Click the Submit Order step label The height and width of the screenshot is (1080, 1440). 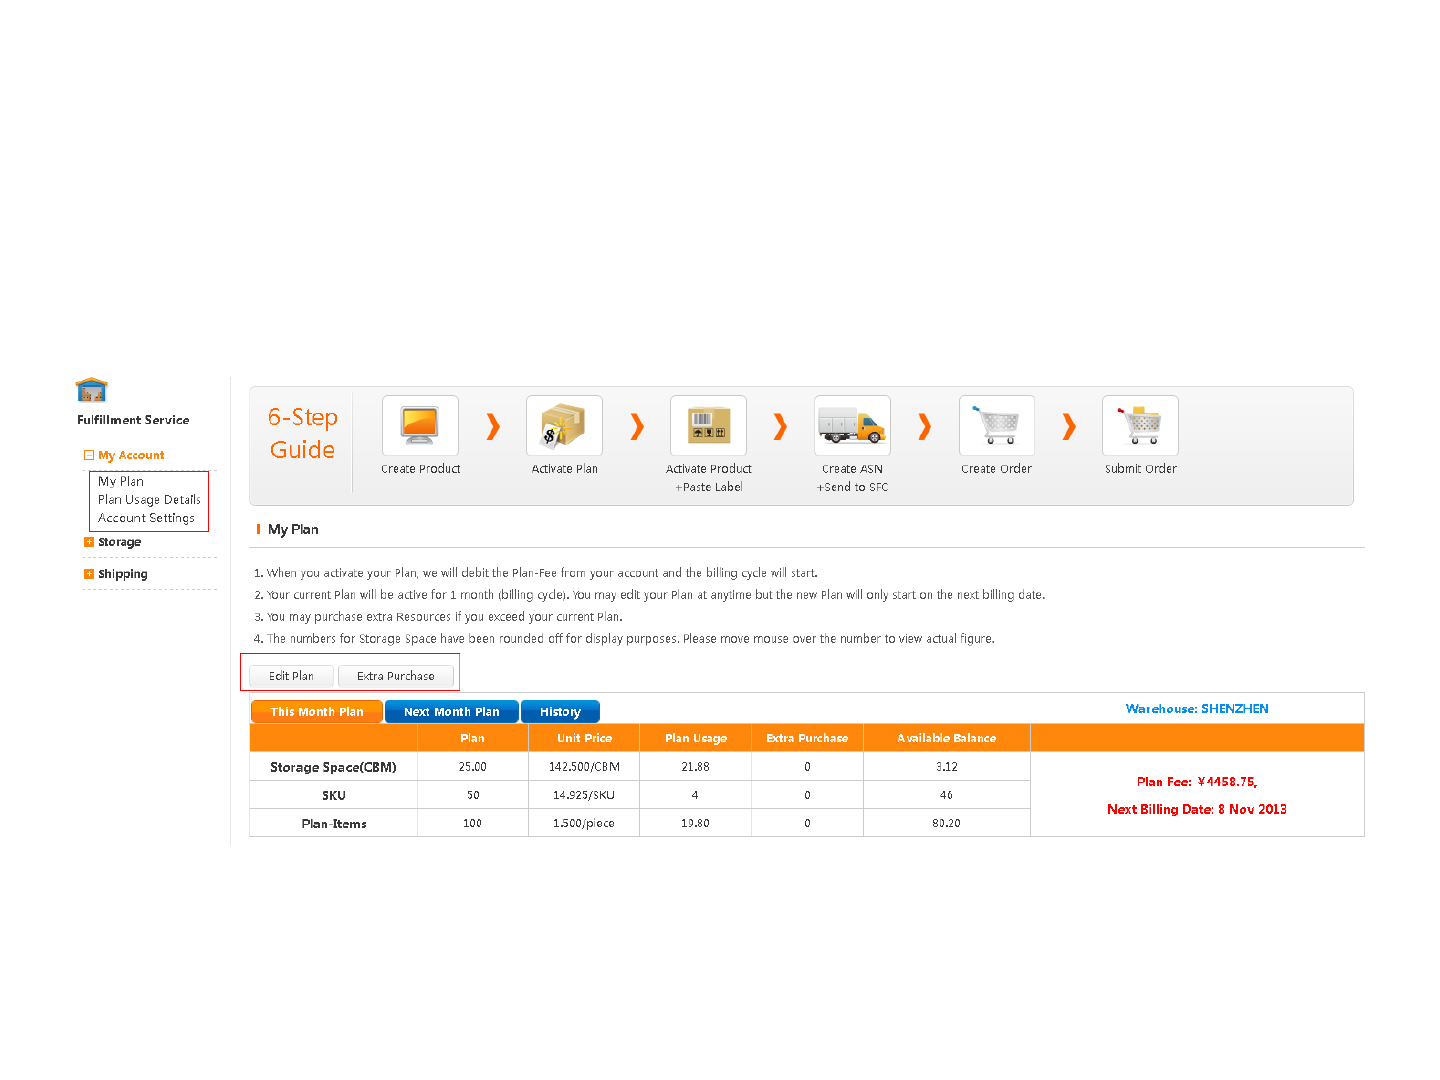(x=1141, y=468)
